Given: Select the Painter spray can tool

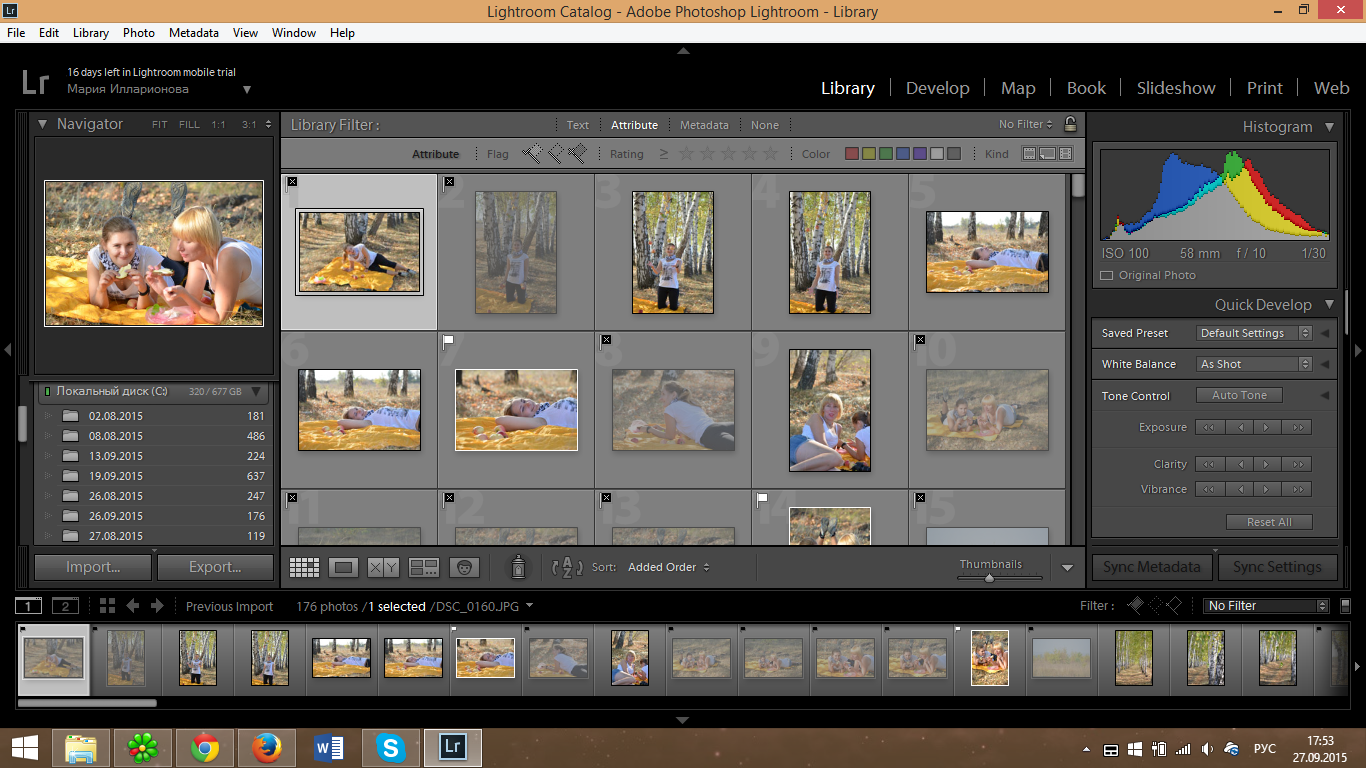Looking at the screenshot, I should (518, 567).
